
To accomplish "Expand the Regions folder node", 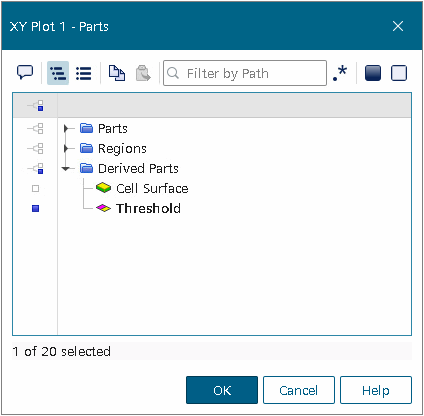I will (x=66, y=148).
